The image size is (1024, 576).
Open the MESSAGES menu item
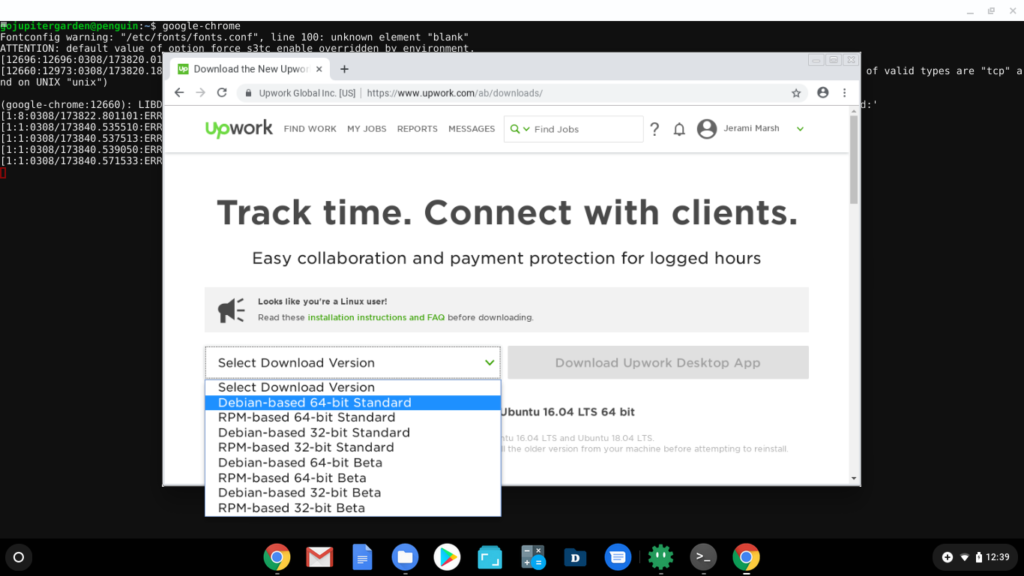472,129
